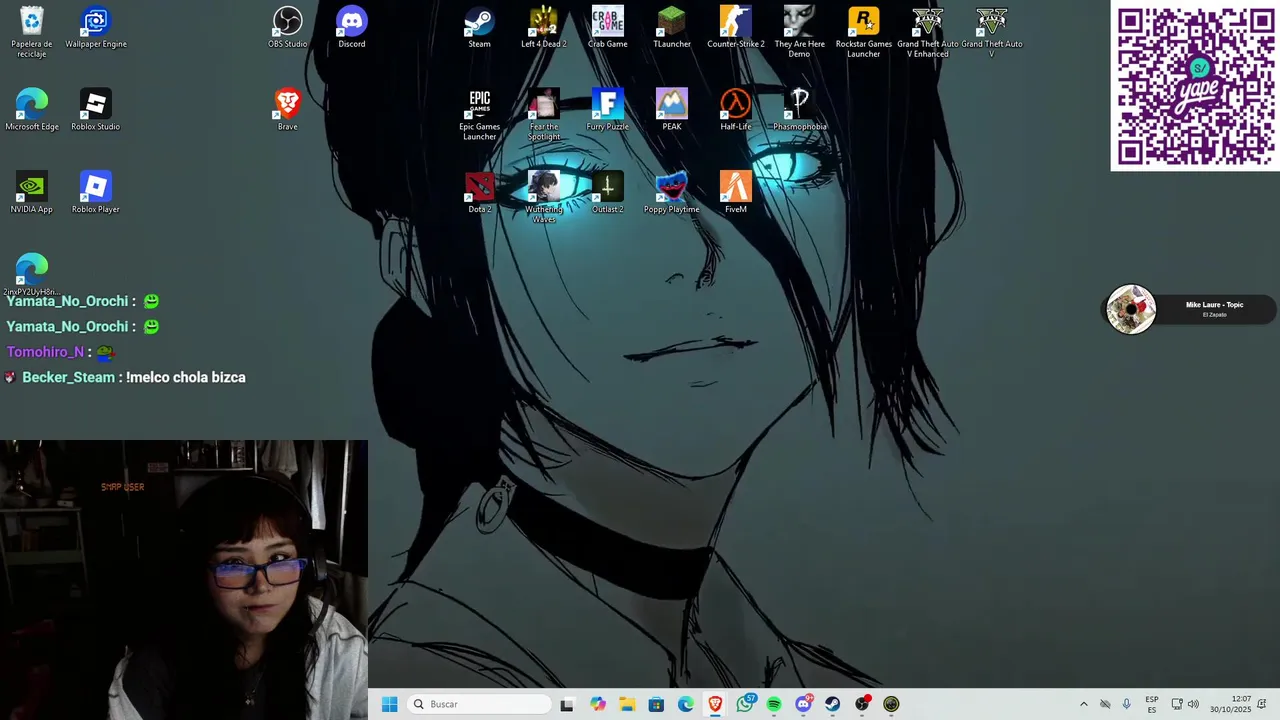Select the Brave browser desktop icon
The width and height of the screenshot is (1280, 720).
click(x=288, y=110)
